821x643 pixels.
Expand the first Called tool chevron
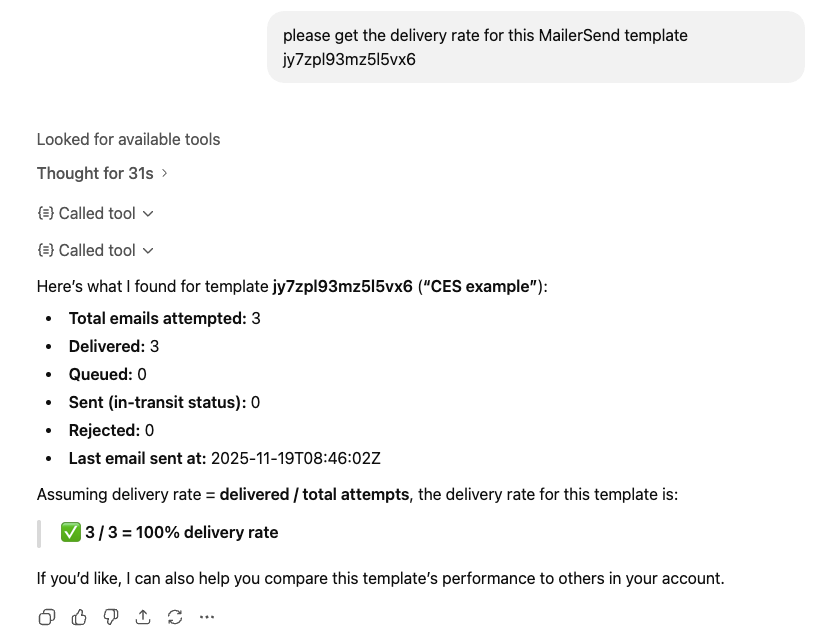[x=148, y=213]
